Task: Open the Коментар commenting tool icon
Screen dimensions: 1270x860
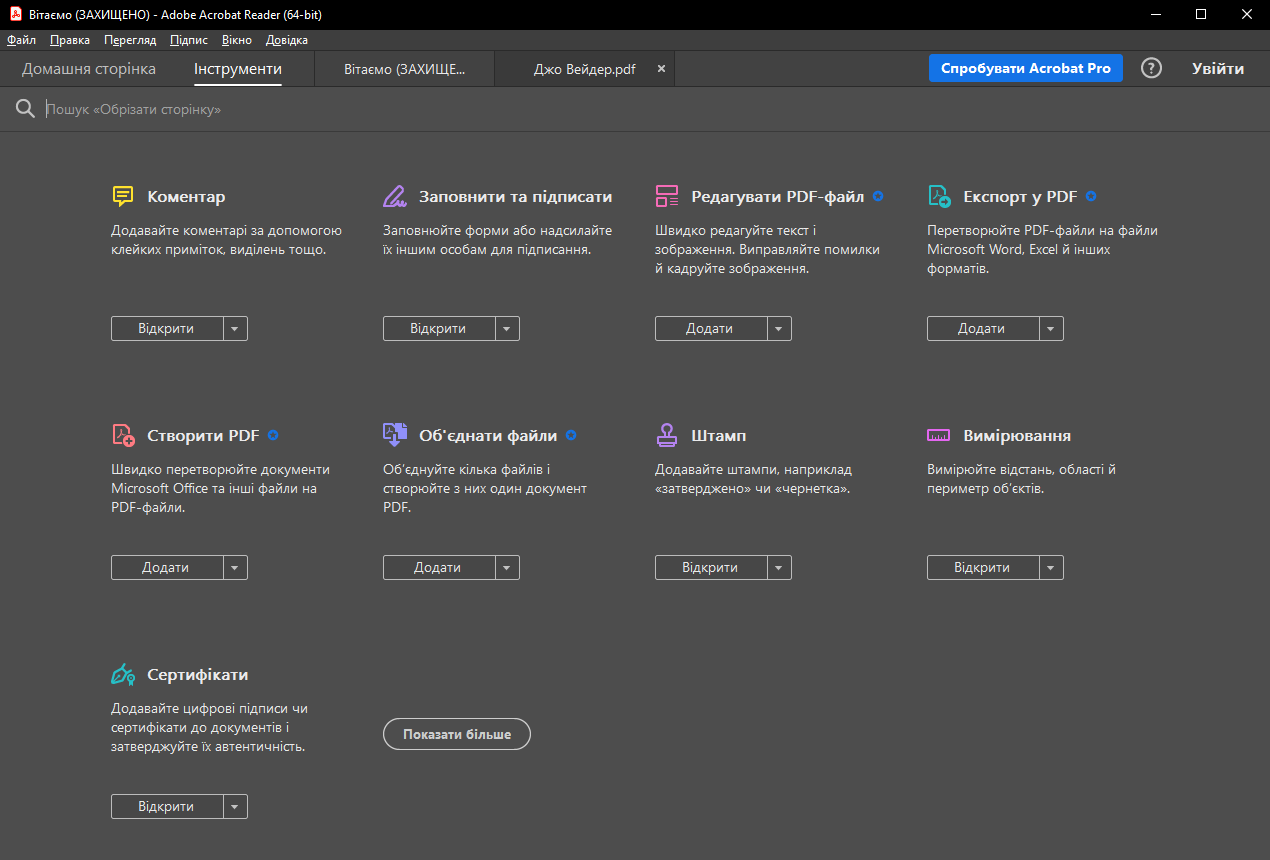Action: coord(122,196)
